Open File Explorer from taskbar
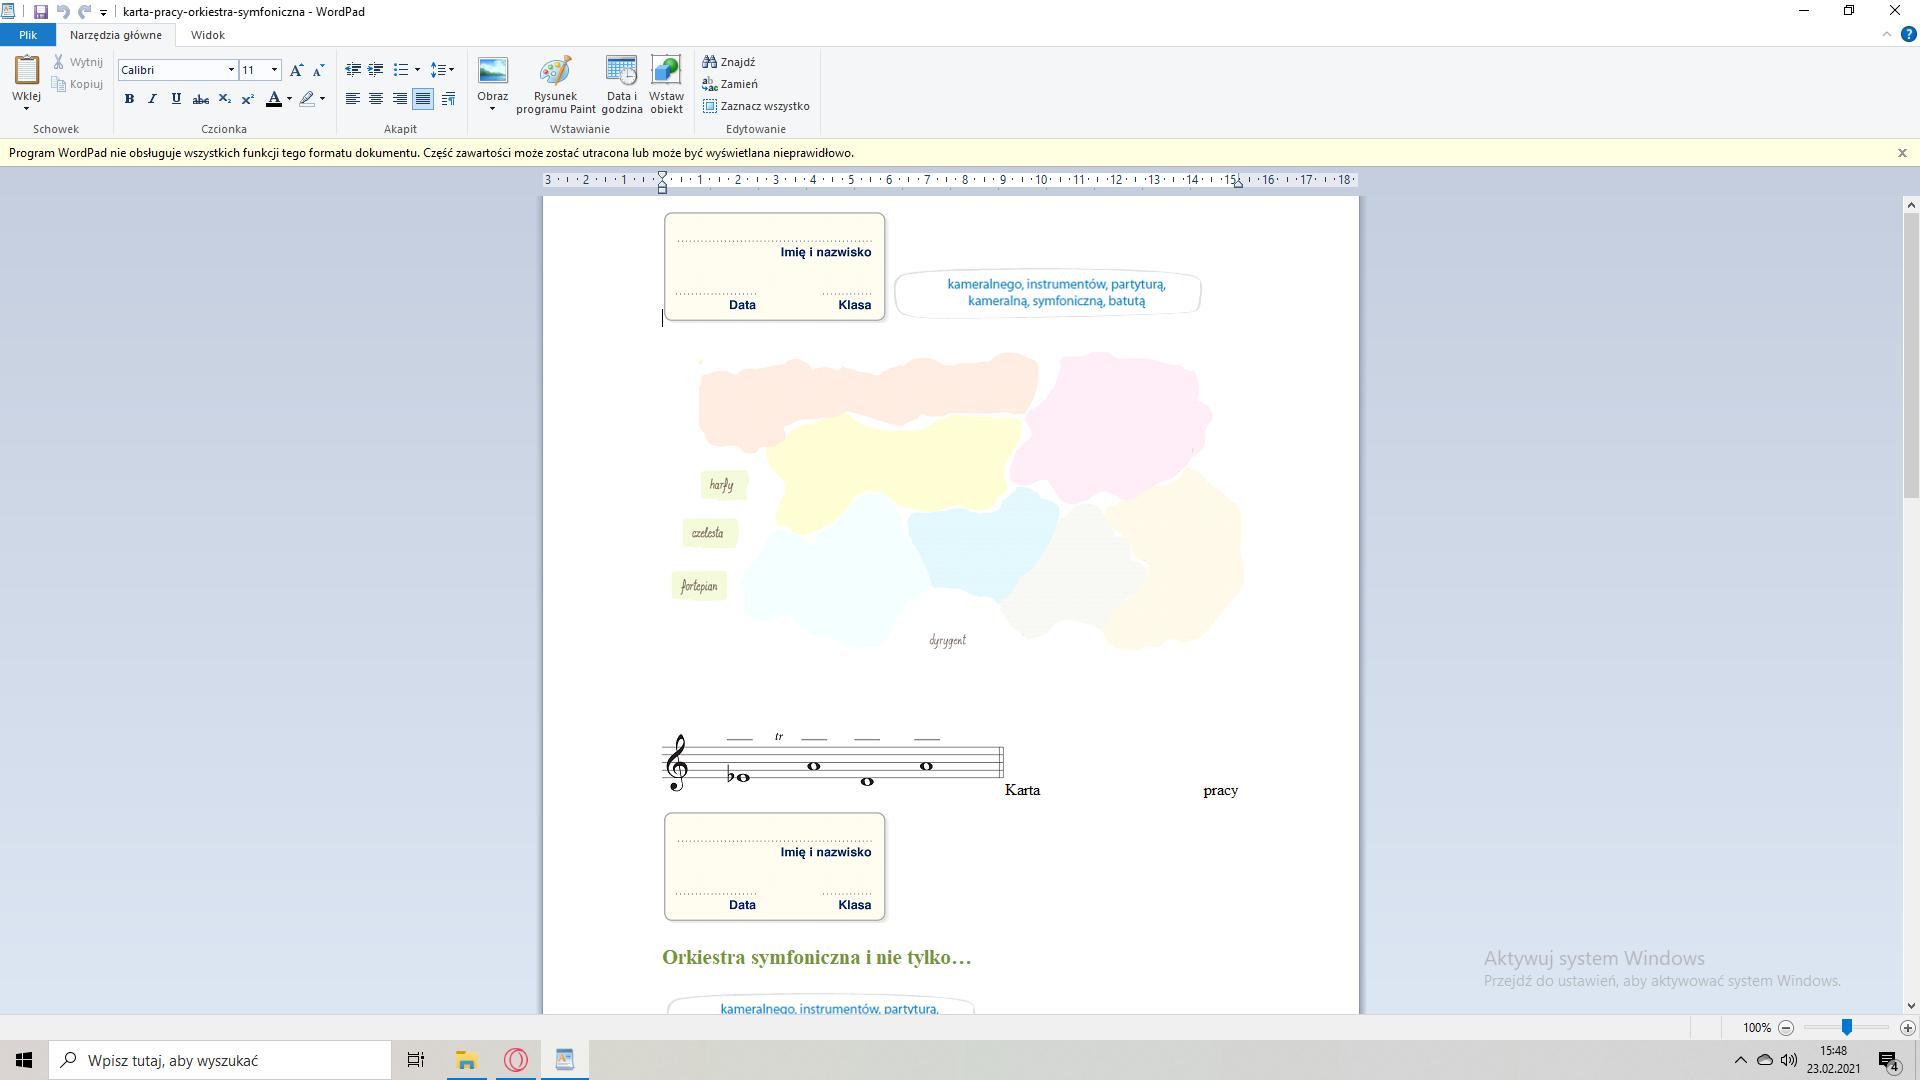 point(466,1060)
